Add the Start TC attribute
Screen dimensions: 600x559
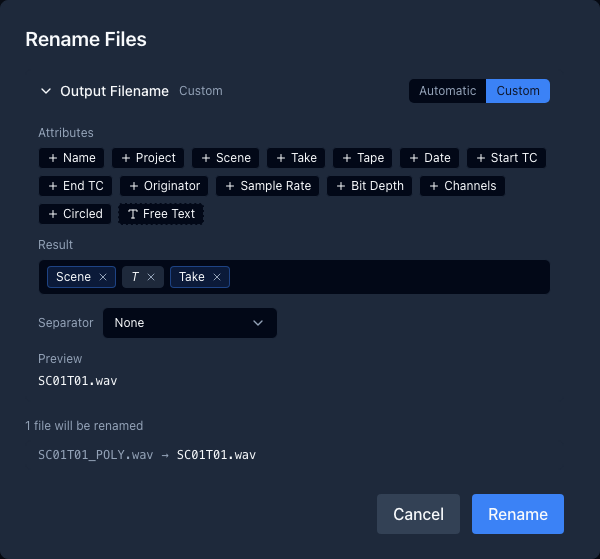[x=506, y=158]
